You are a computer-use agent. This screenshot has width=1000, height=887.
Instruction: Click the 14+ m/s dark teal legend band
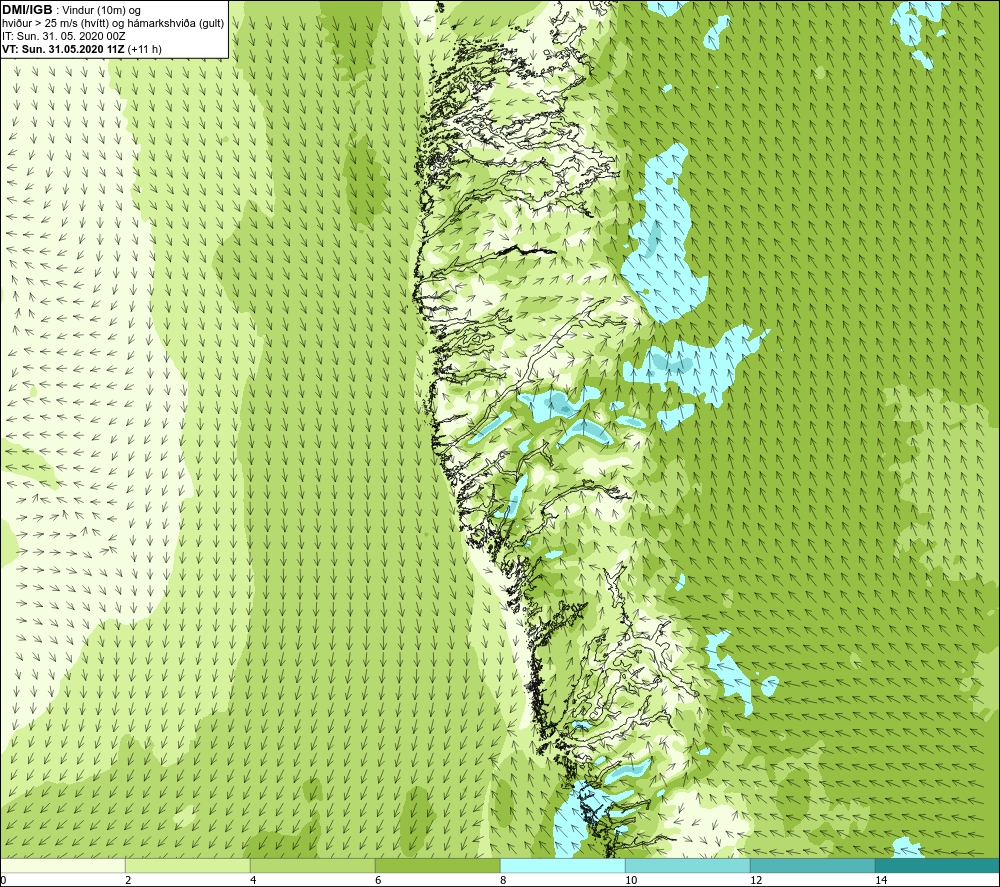coord(937,865)
